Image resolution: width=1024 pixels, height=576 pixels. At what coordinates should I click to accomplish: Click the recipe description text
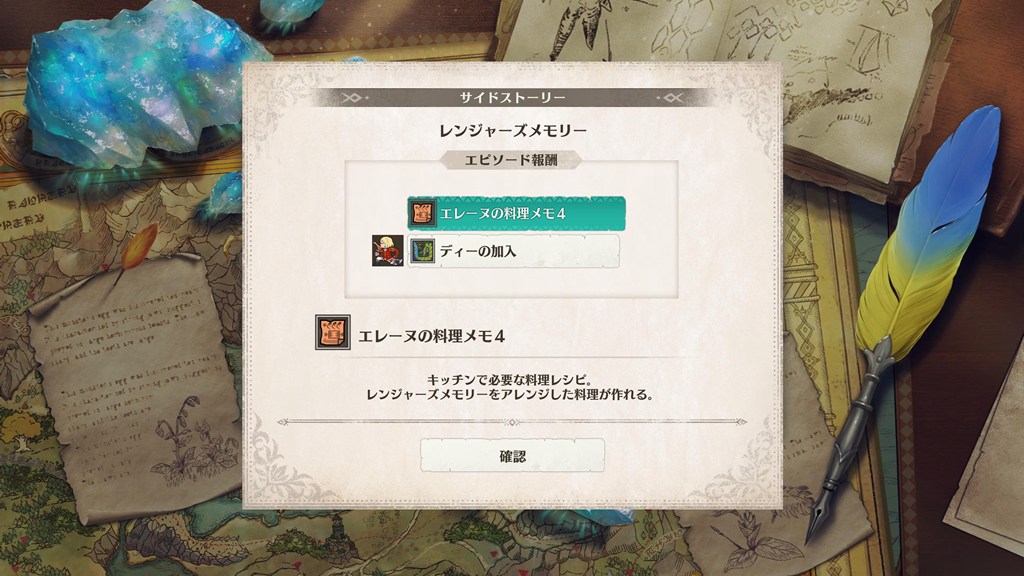click(x=510, y=387)
